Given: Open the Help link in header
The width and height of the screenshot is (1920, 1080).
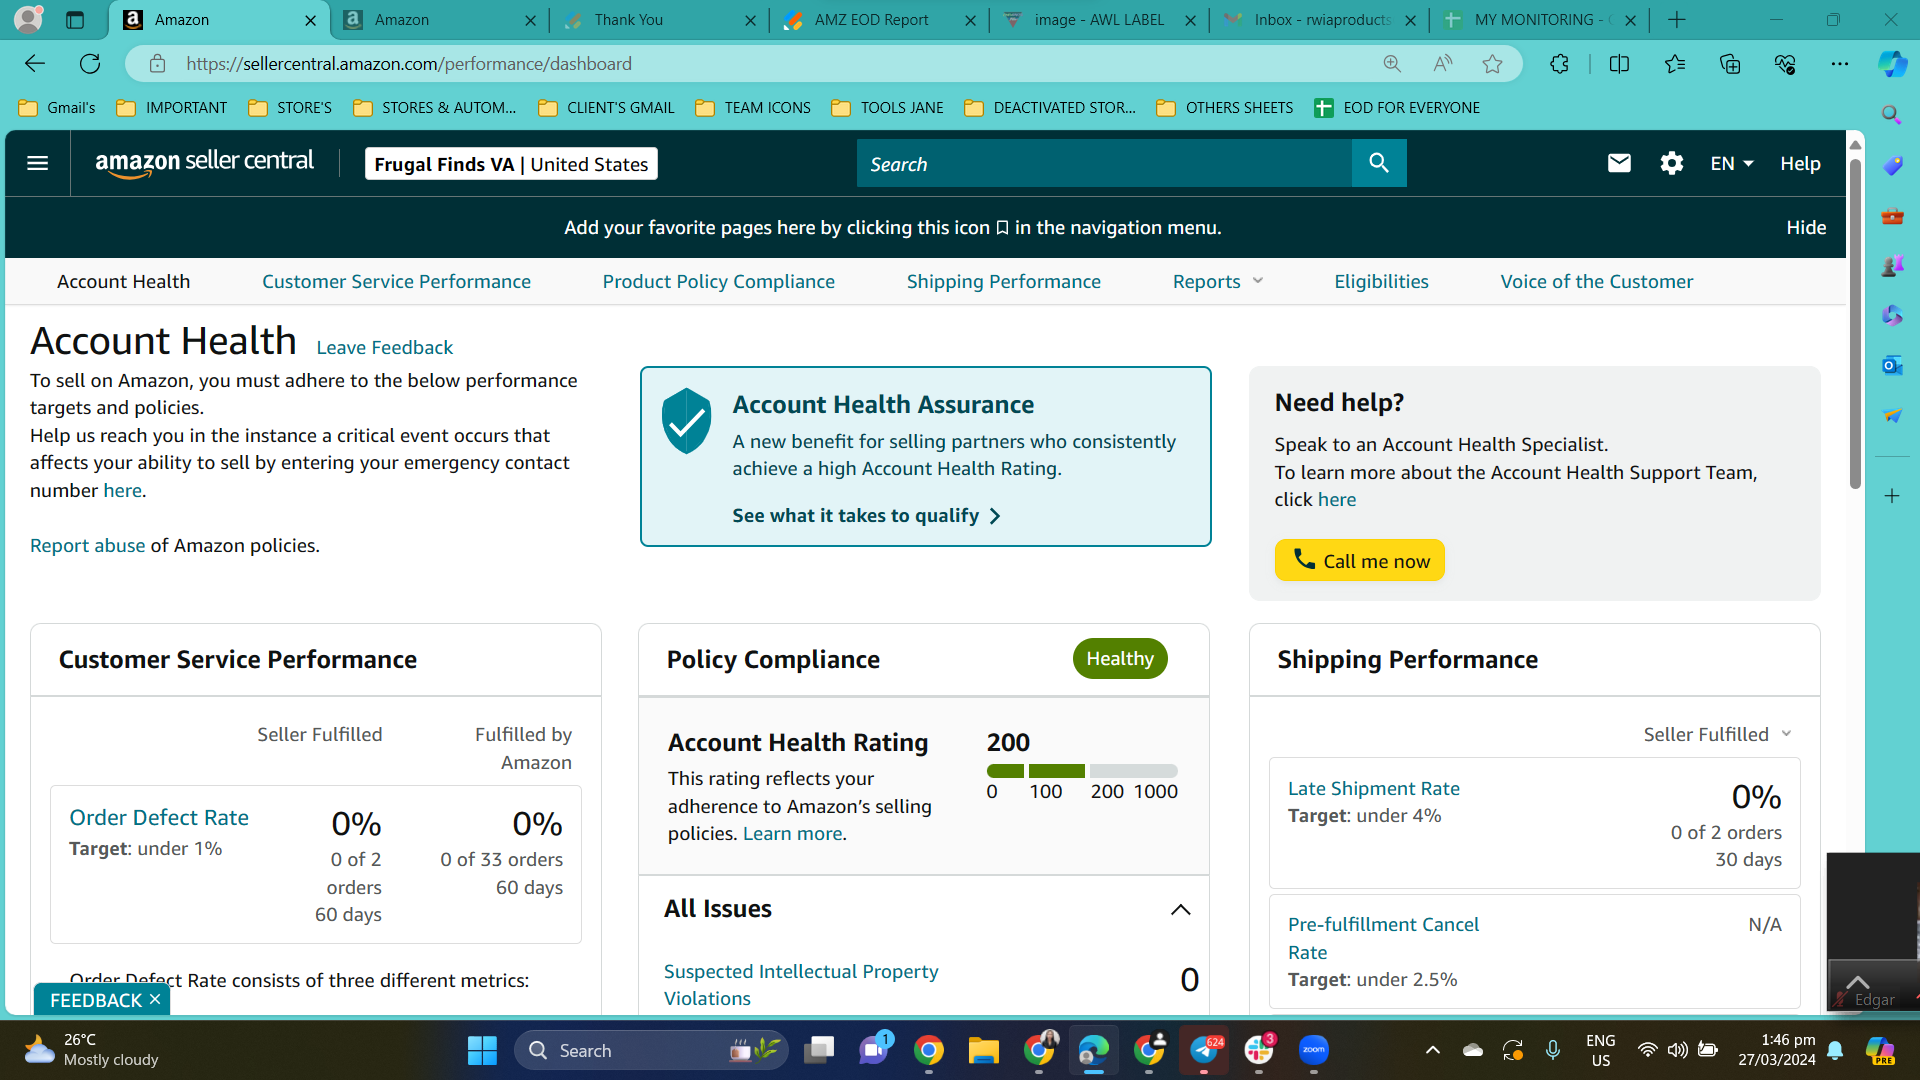Looking at the screenshot, I should pos(1800,163).
